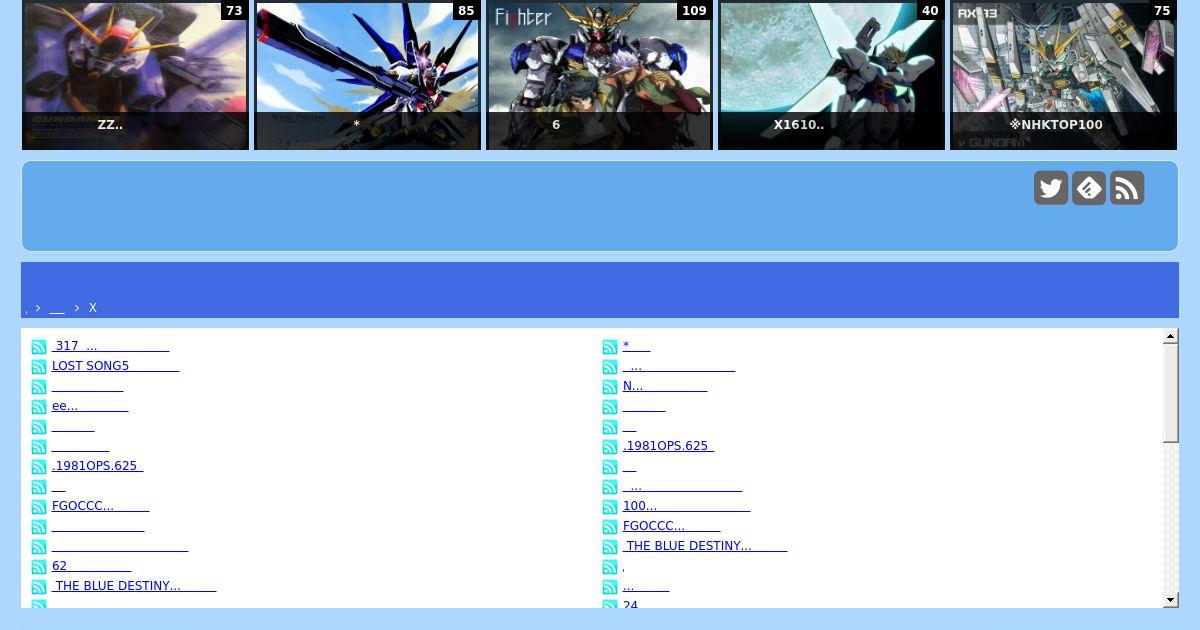Open the '62' article link
This screenshot has height=630, width=1200.
[91, 566]
